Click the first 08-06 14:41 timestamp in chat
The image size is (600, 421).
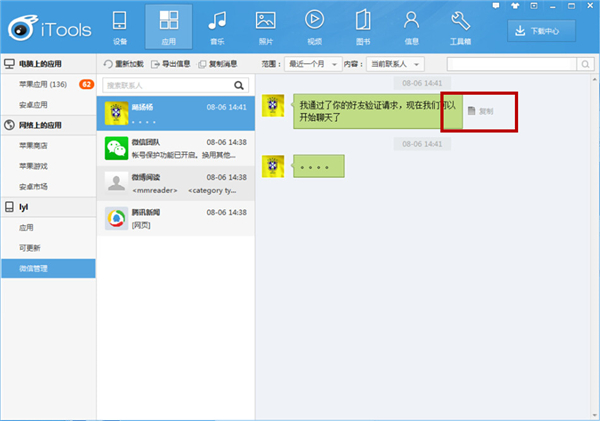pyautogui.click(x=422, y=83)
